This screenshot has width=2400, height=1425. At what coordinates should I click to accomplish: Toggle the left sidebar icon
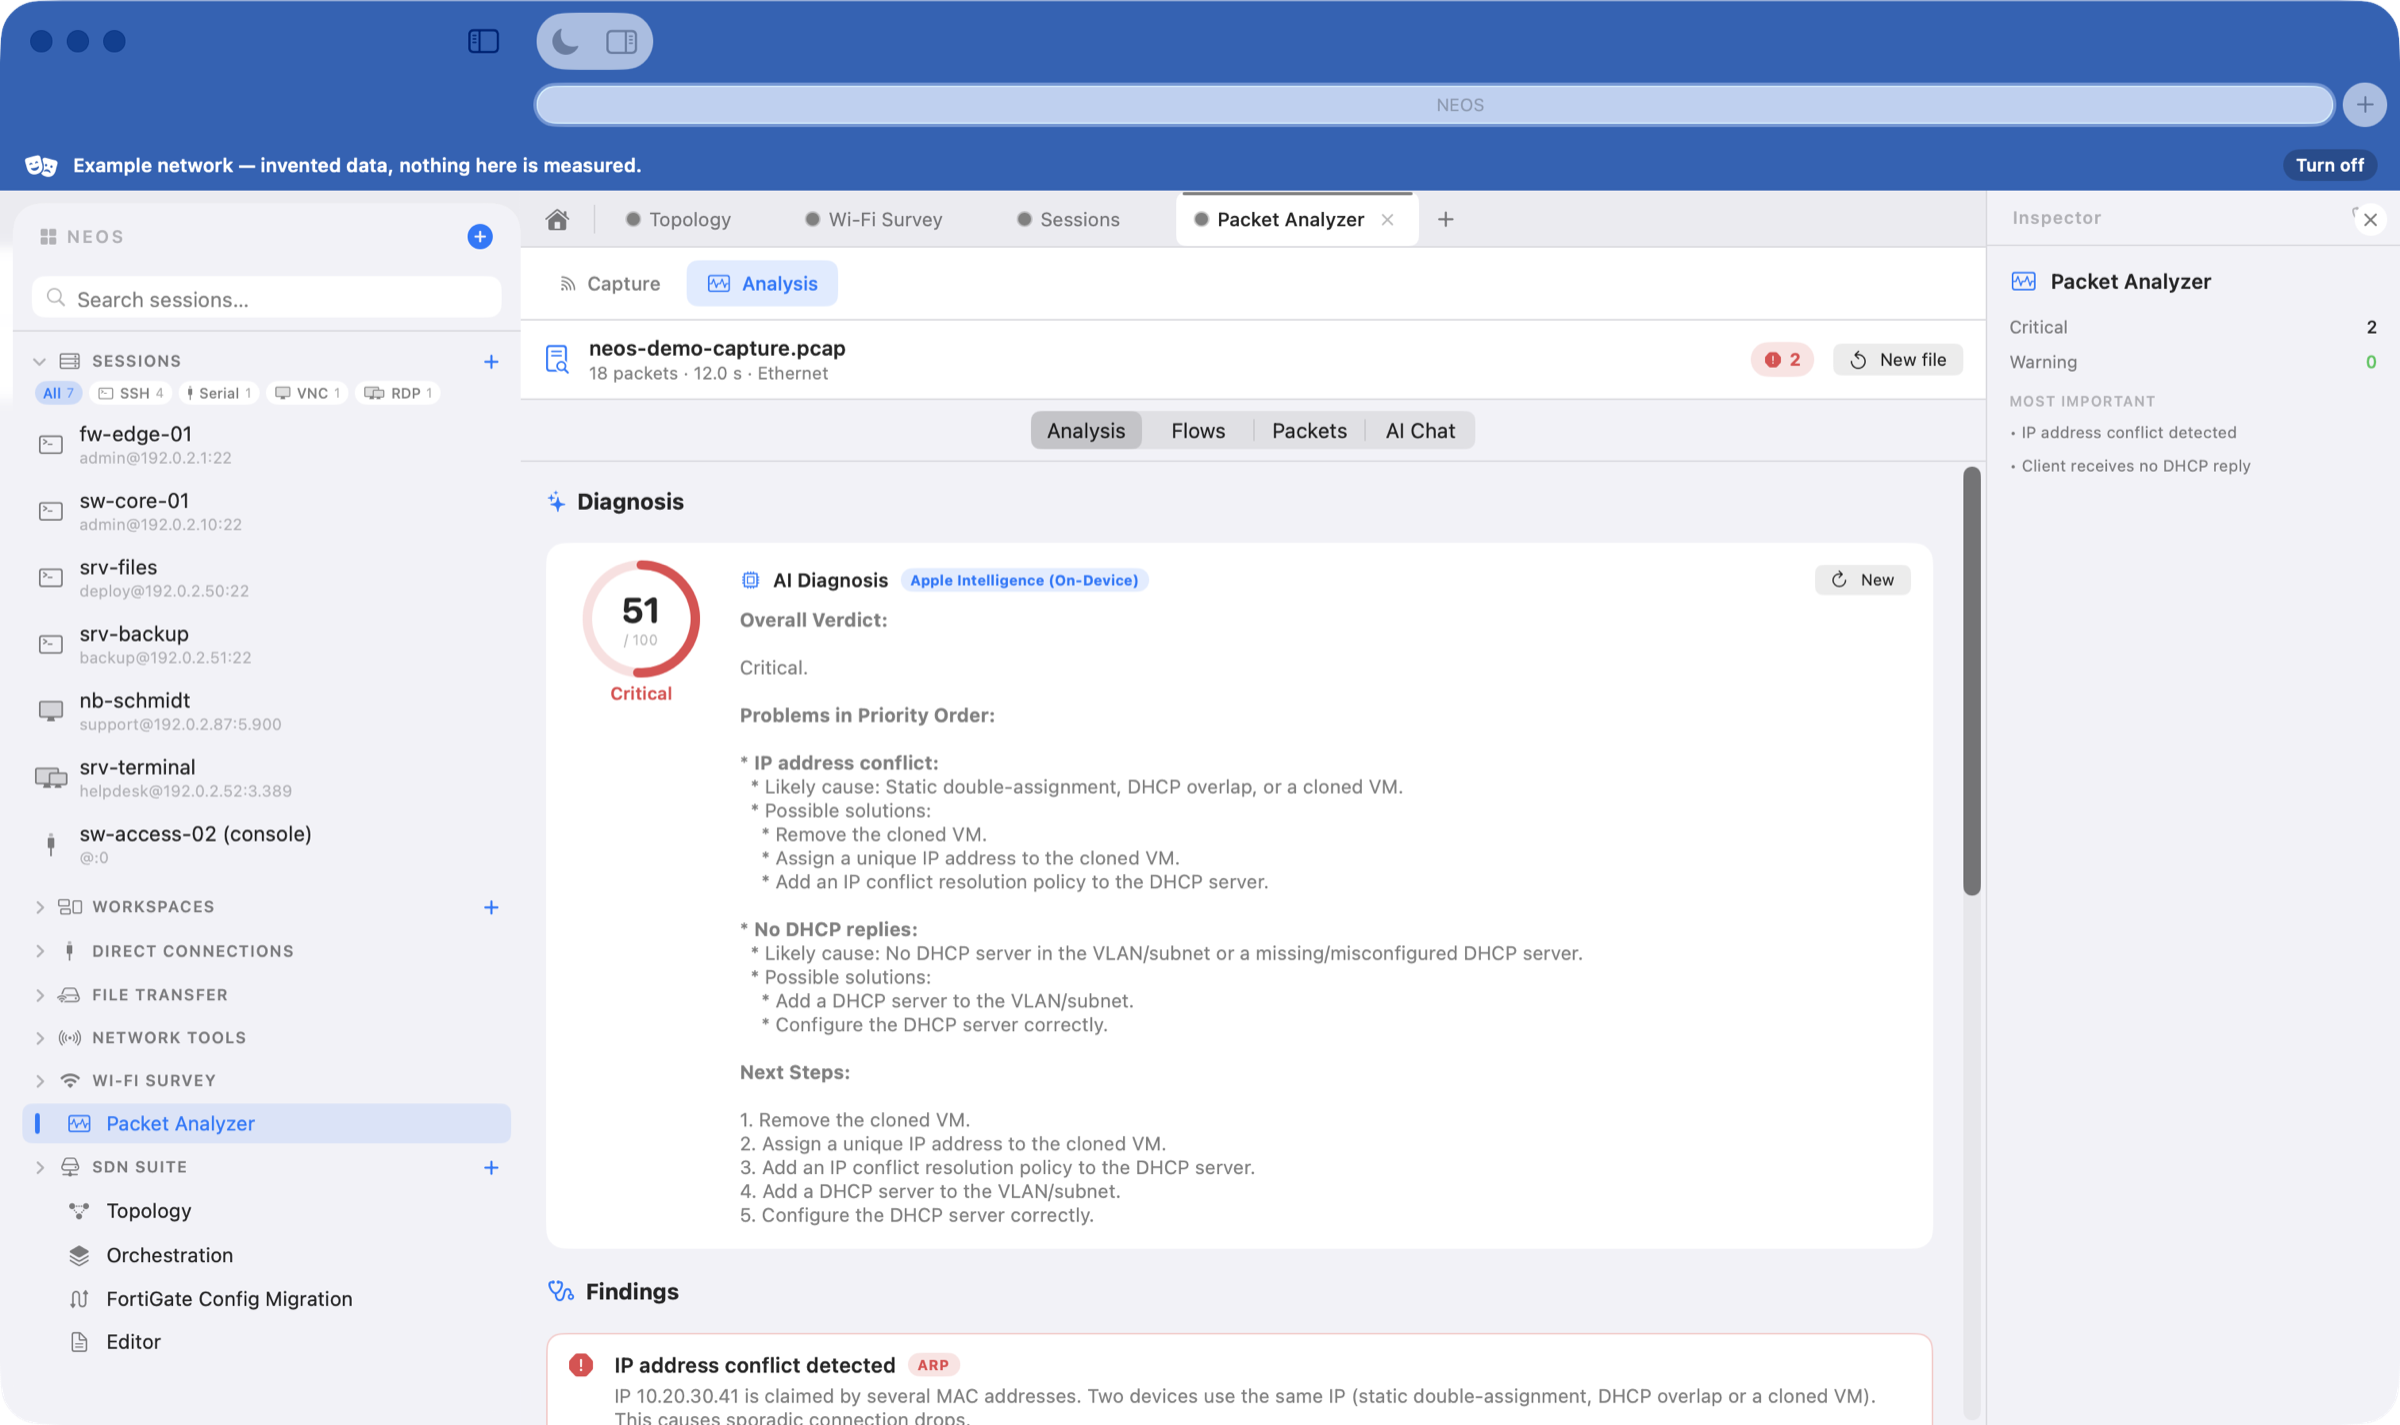point(483,41)
